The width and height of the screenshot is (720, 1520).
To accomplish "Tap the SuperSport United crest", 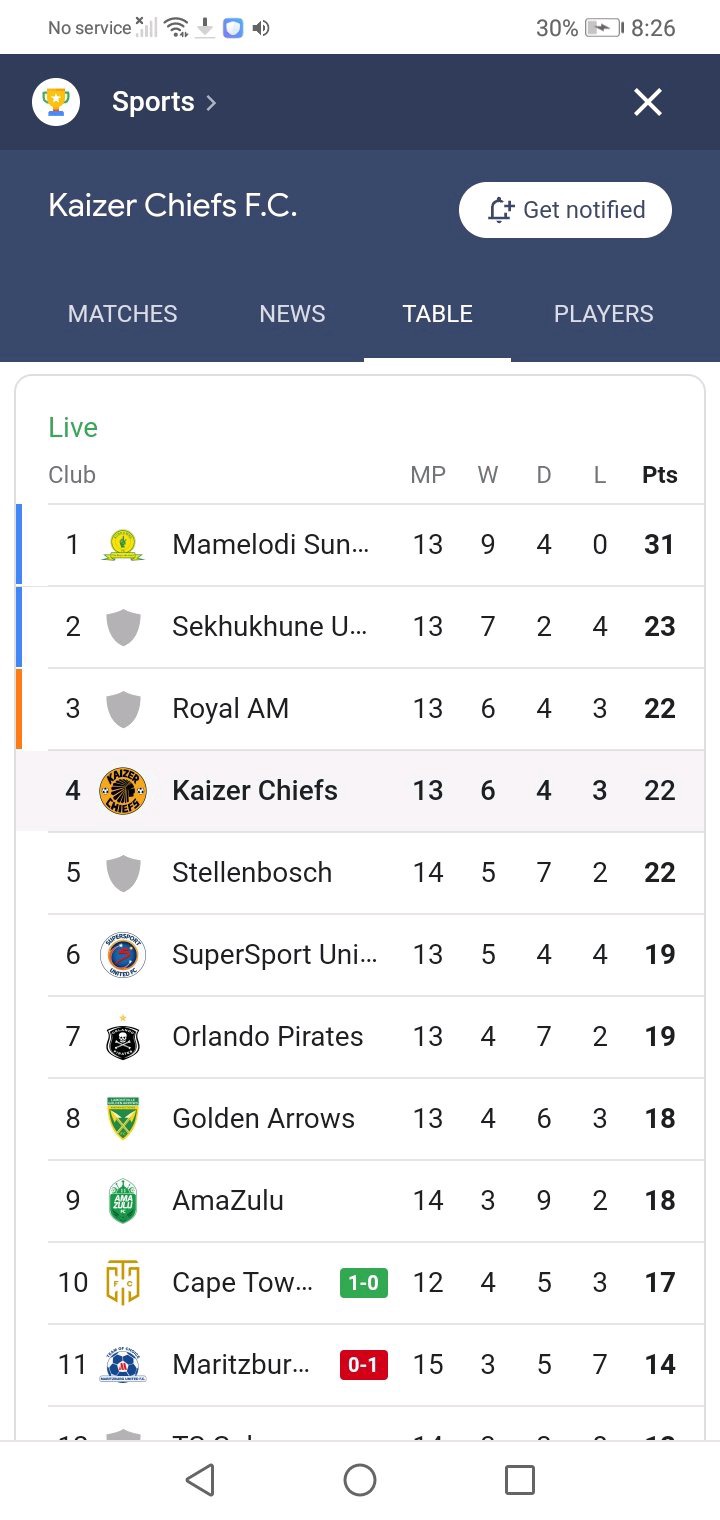I will [123, 955].
